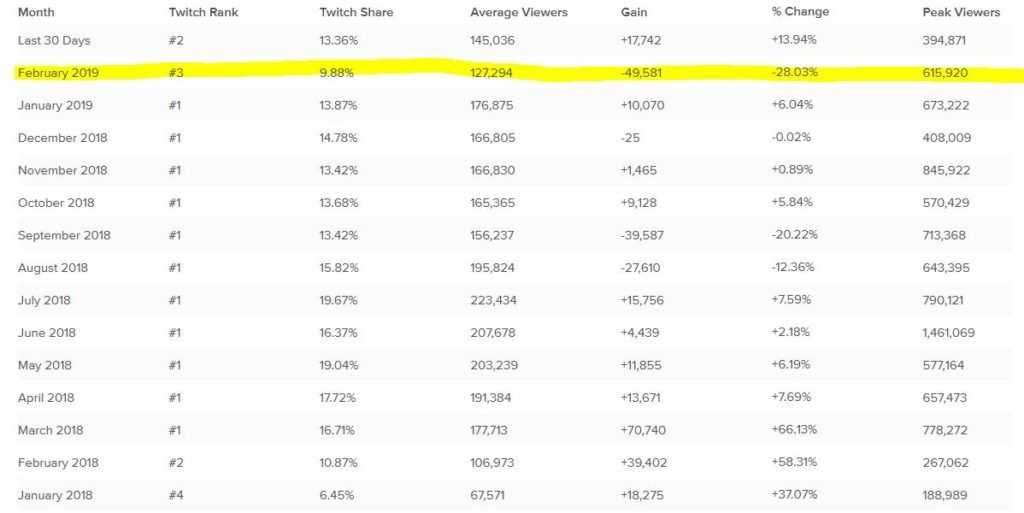Sort by Twitch Rank column header
The height and width of the screenshot is (513, 1024).
point(201,13)
